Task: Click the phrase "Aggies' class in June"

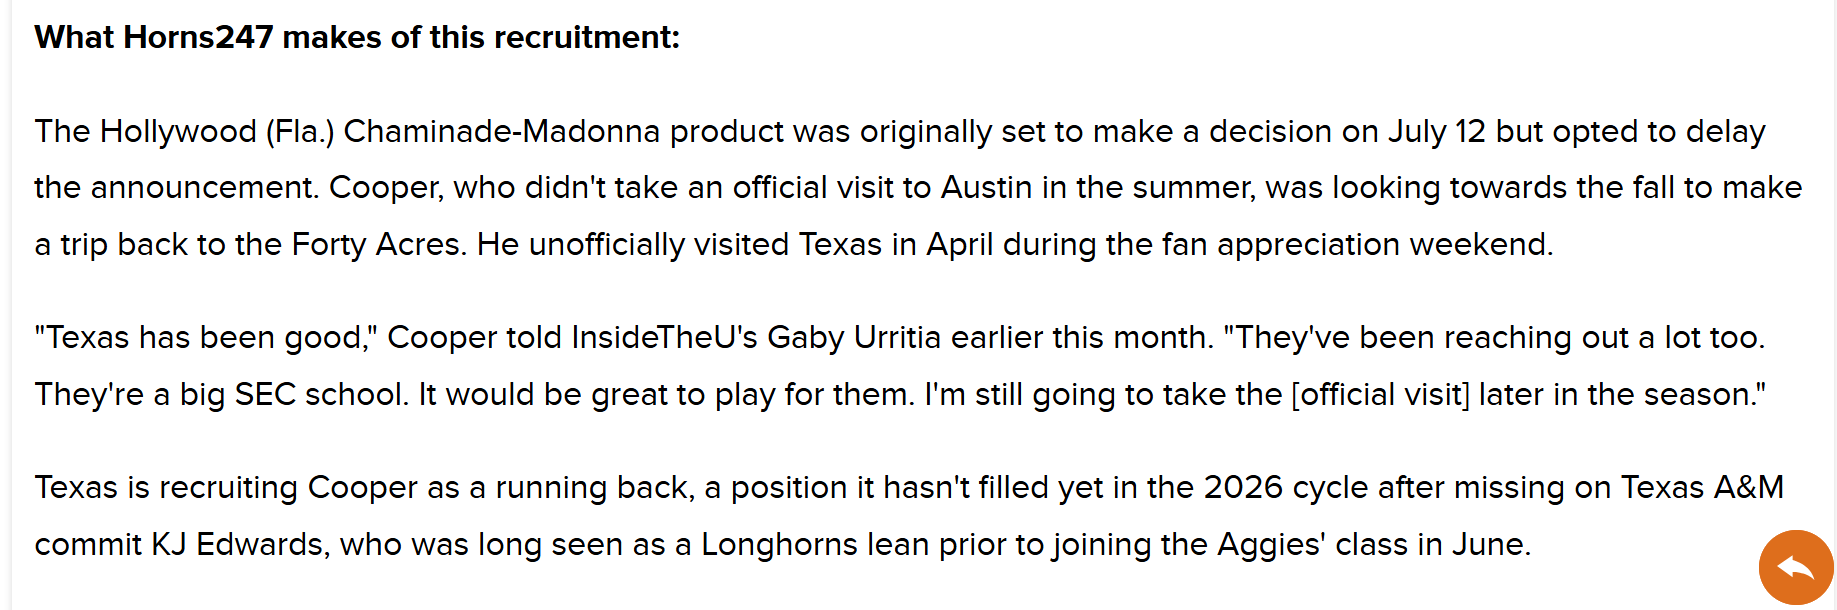Action: 1374,544
